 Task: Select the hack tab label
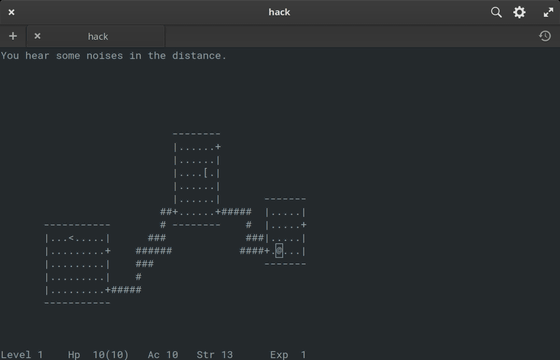point(98,36)
